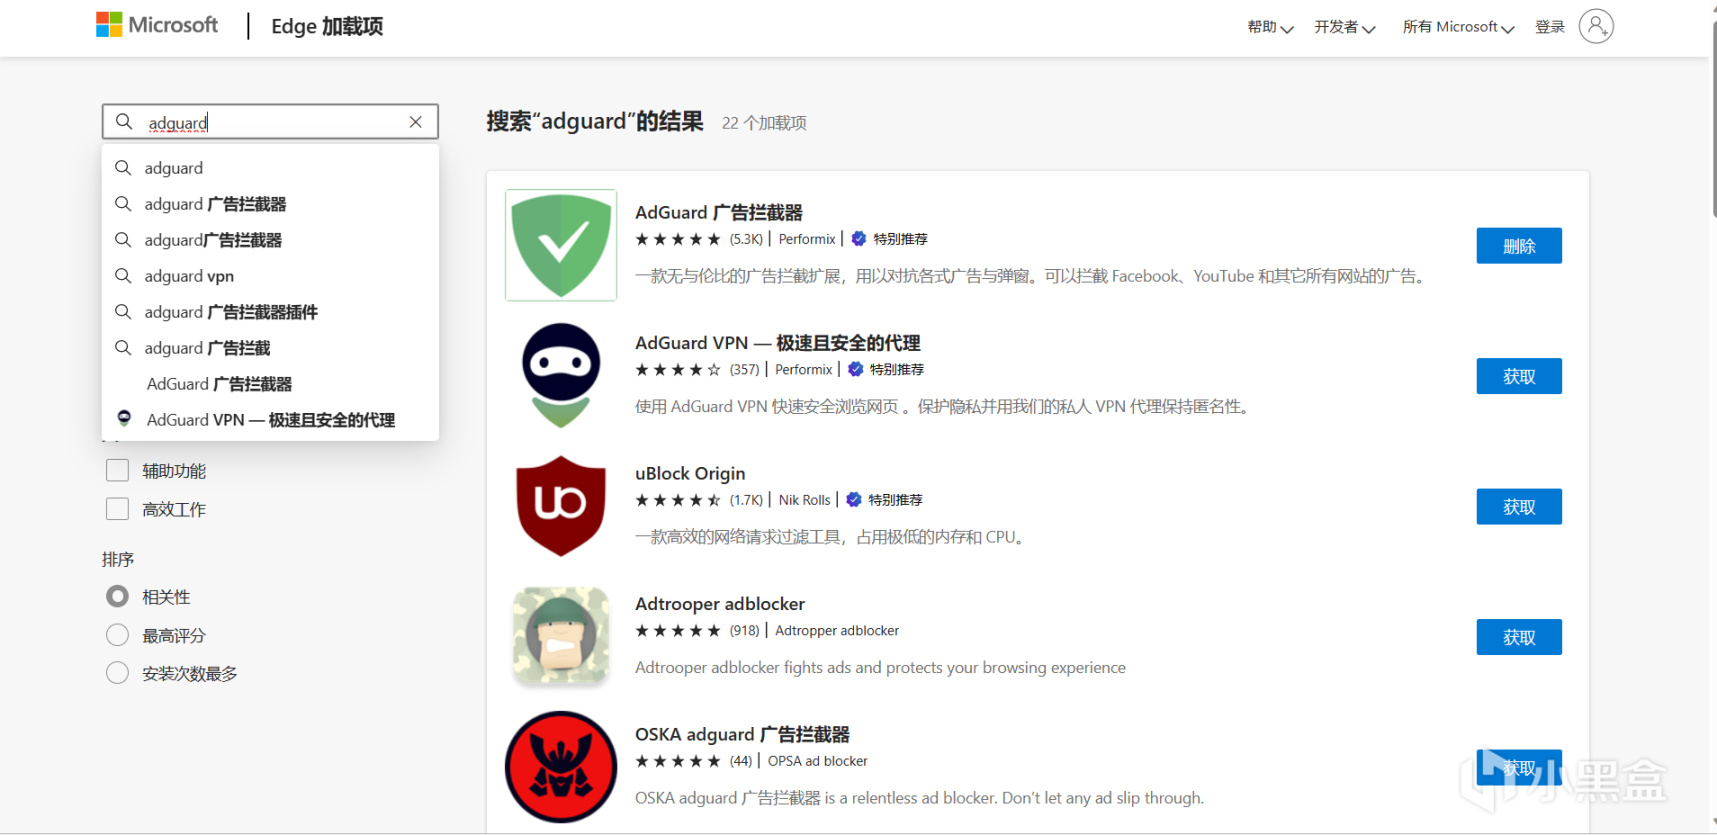Choose the 'adguard 广告拦截器' suggestion with a space

270,204
